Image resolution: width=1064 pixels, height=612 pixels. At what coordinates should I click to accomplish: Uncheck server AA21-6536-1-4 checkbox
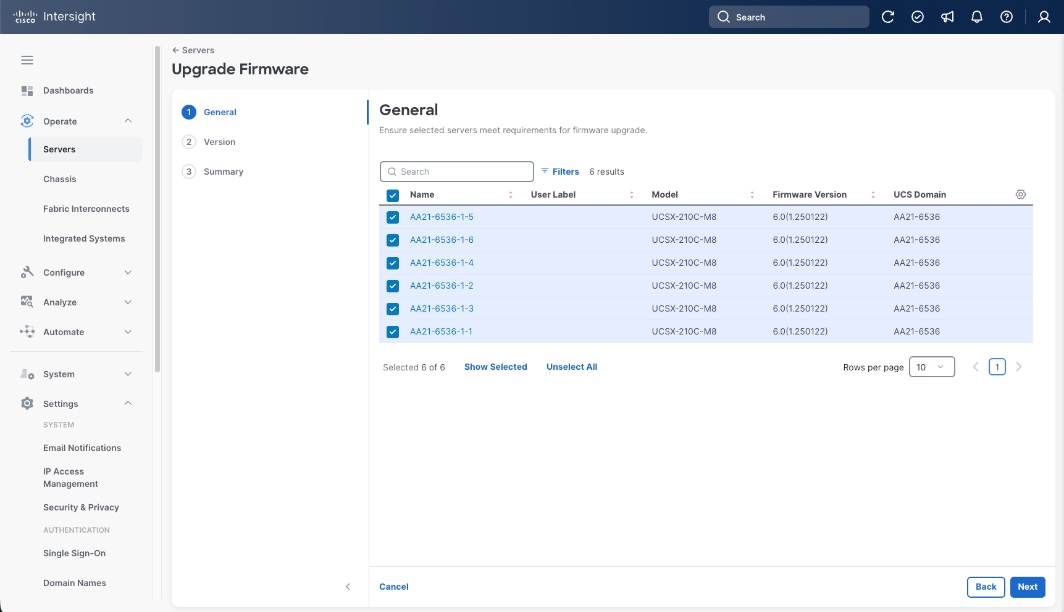(x=392, y=263)
